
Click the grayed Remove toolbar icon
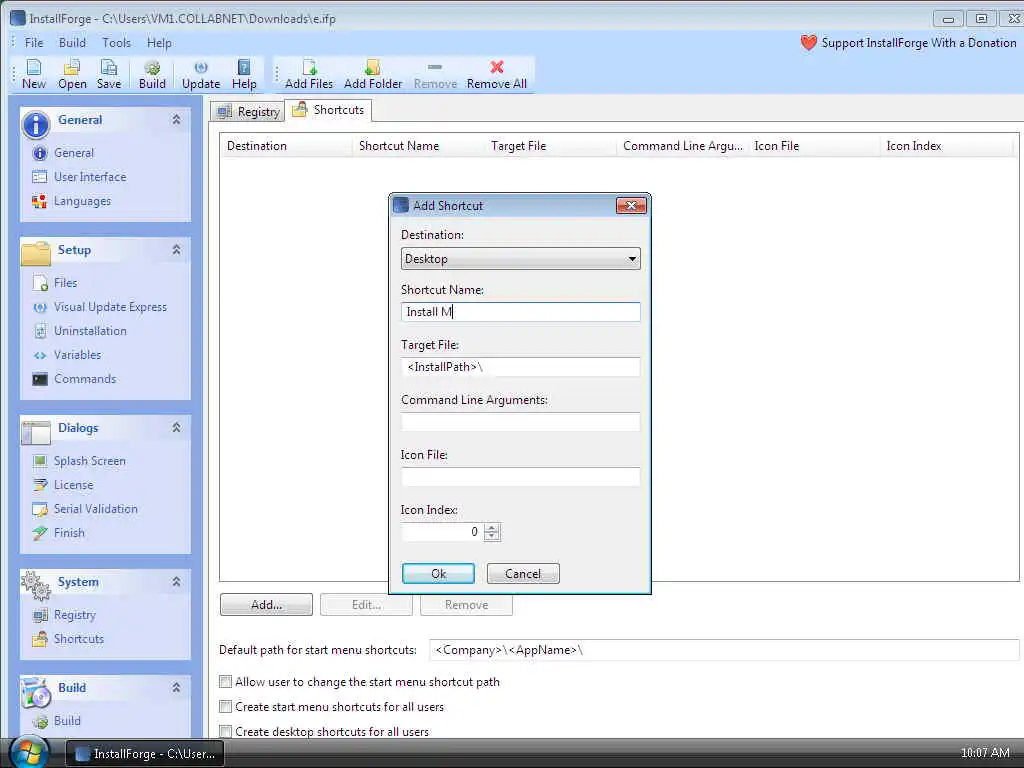pos(435,74)
